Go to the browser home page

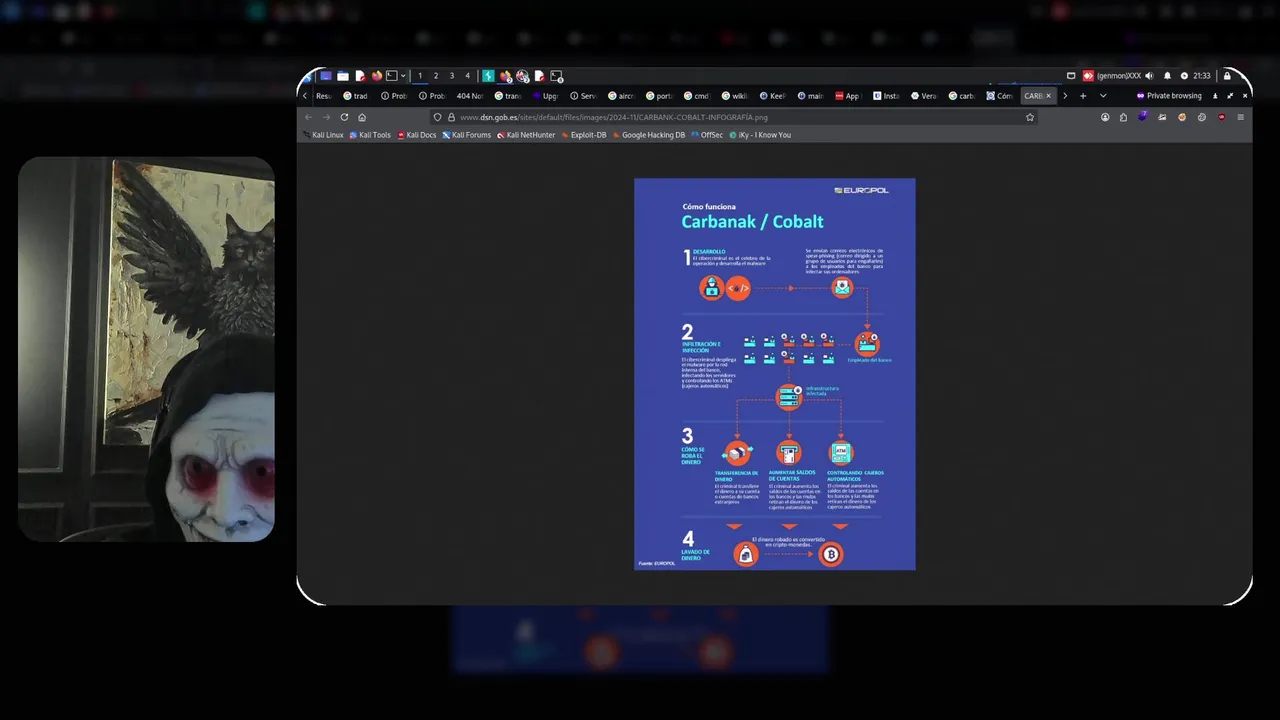[362, 117]
